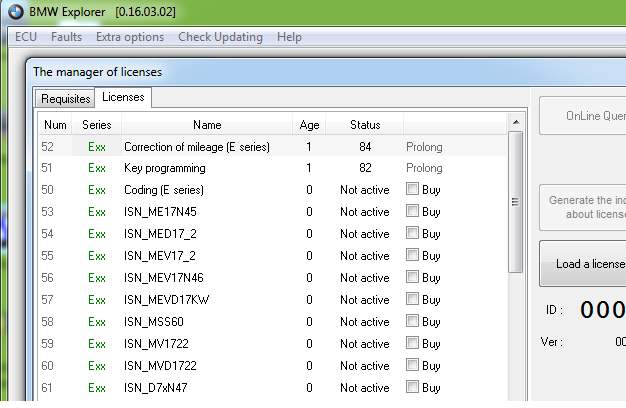The image size is (626, 408).
Task: Click status value 84 in mileage row
Action: [365, 147]
